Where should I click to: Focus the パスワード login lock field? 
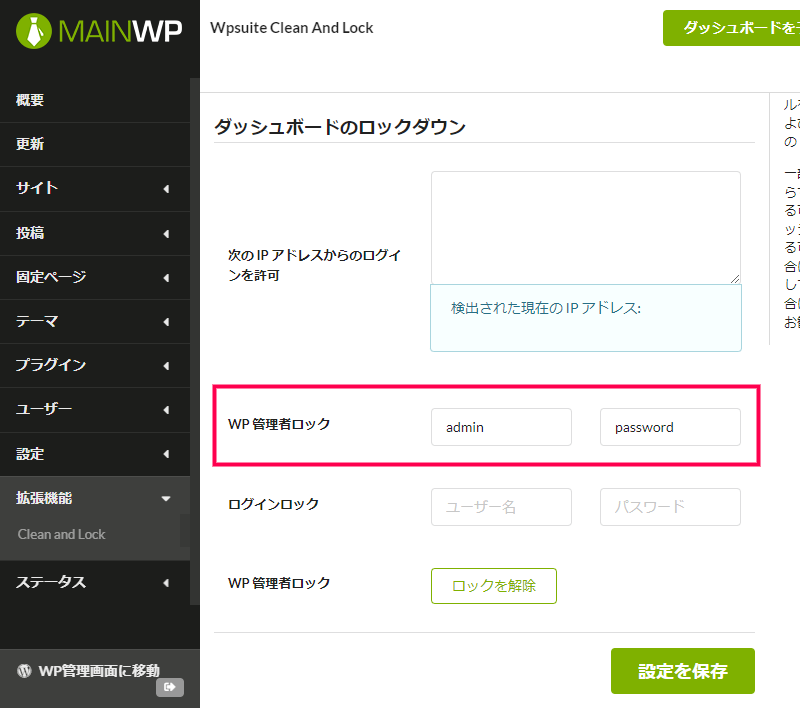point(670,507)
